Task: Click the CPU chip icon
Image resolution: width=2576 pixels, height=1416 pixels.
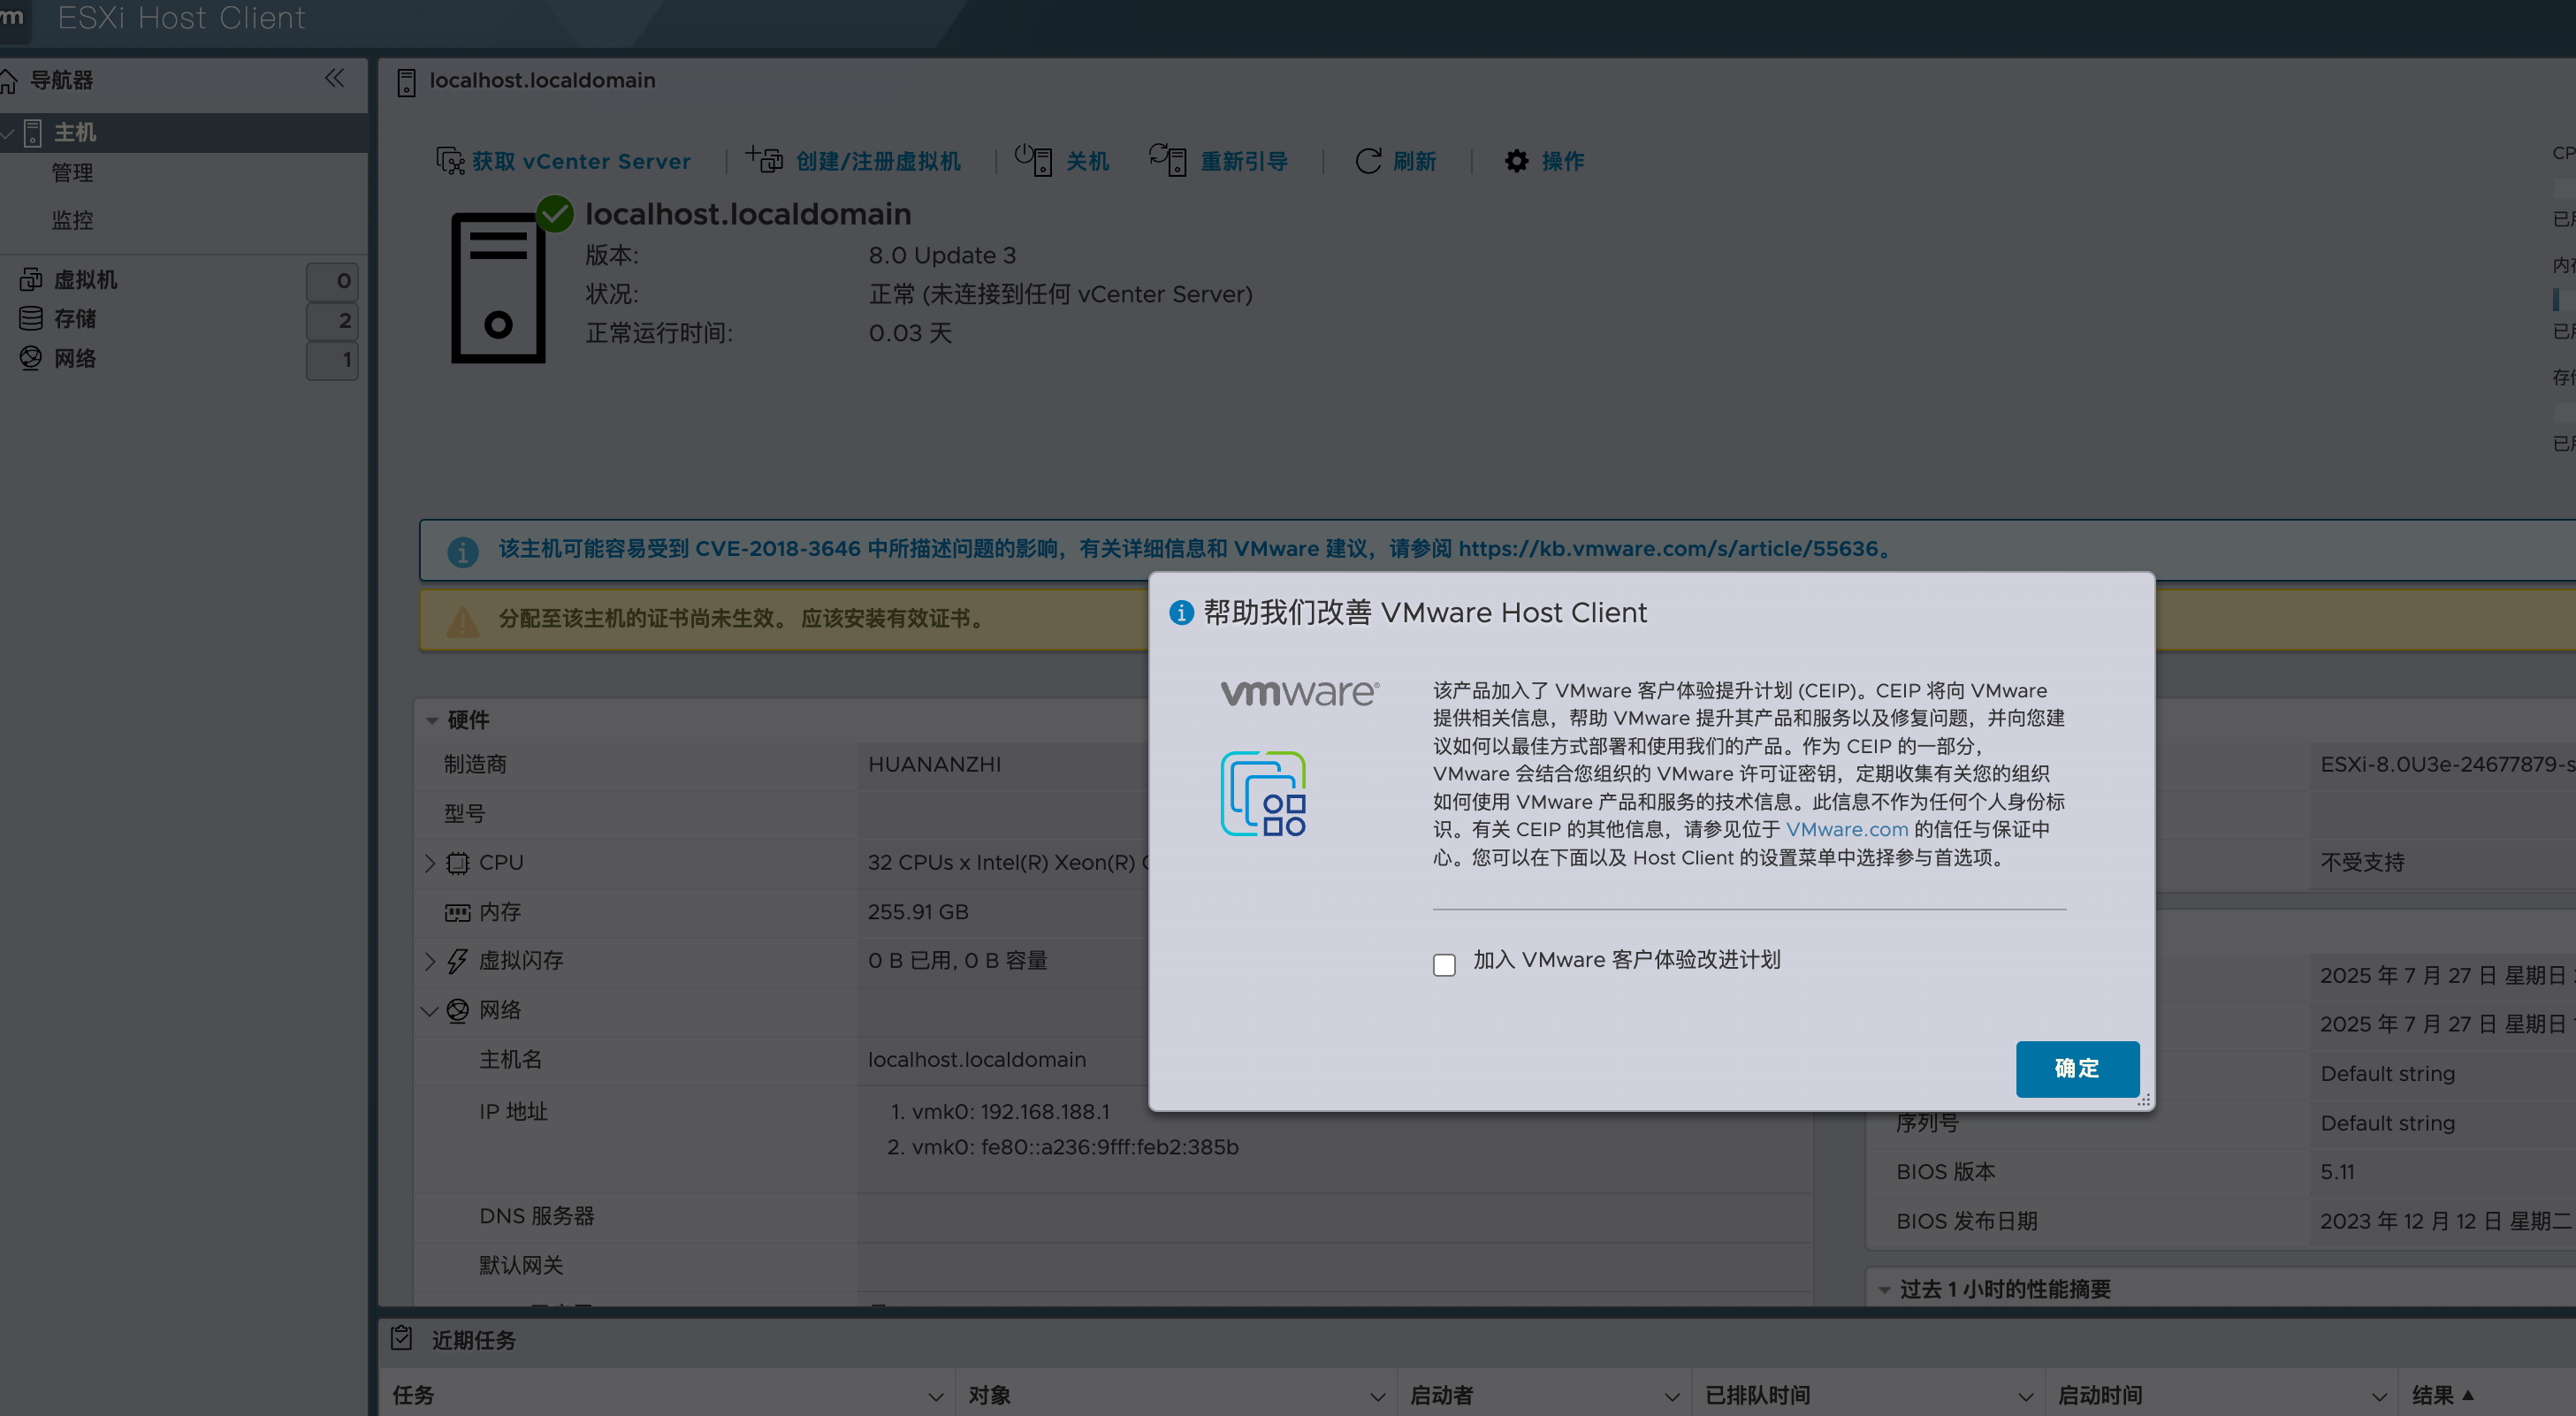Action: (x=457, y=863)
